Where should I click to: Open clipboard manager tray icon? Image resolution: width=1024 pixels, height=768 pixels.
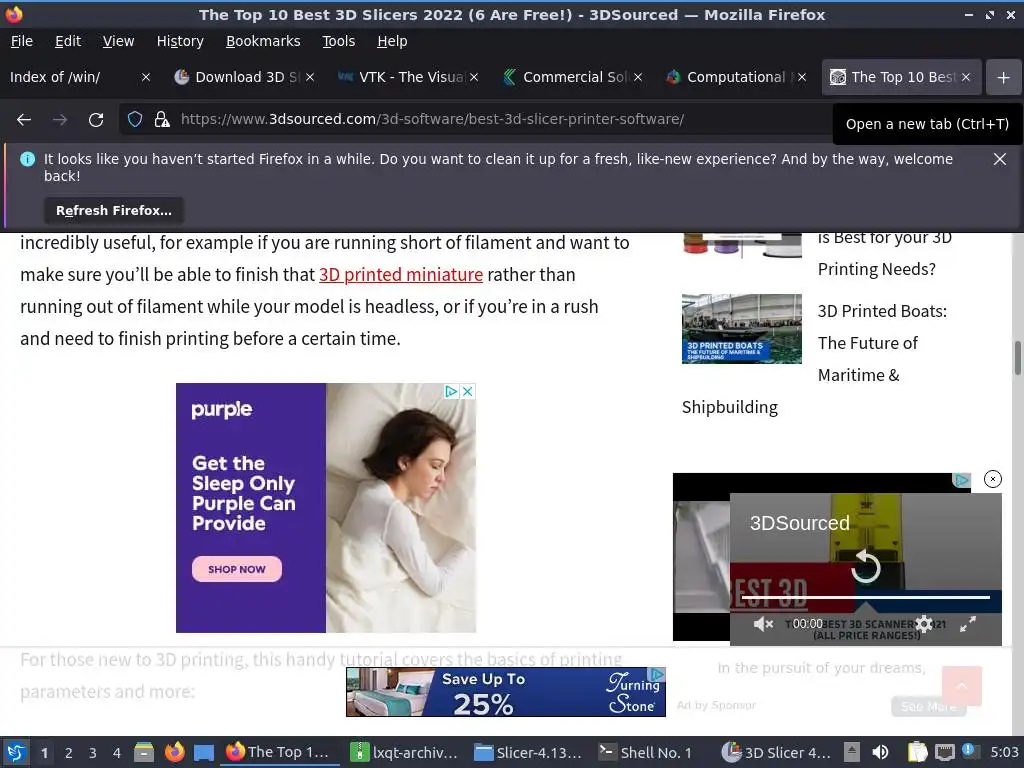(x=917, y=752)
